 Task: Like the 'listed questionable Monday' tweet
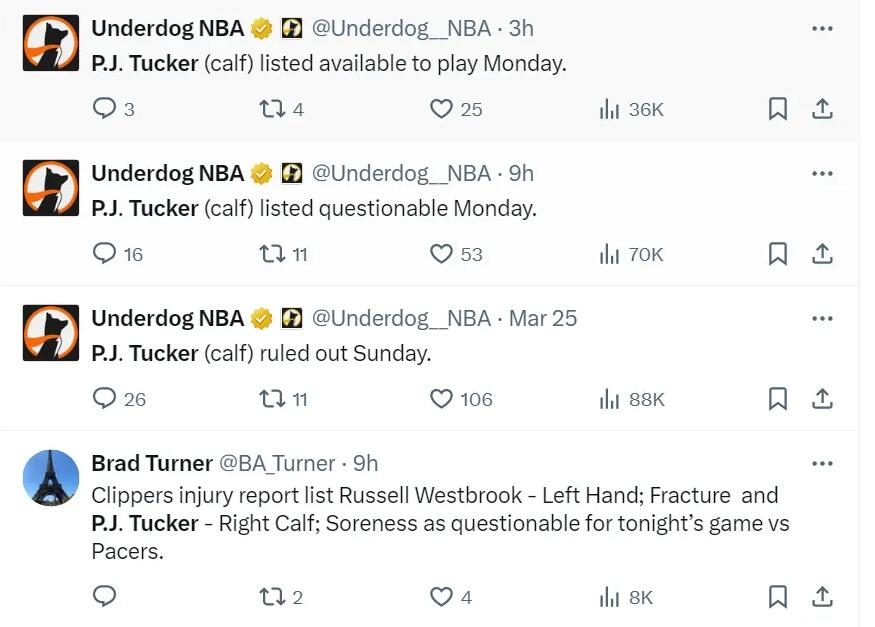(441, 254)
